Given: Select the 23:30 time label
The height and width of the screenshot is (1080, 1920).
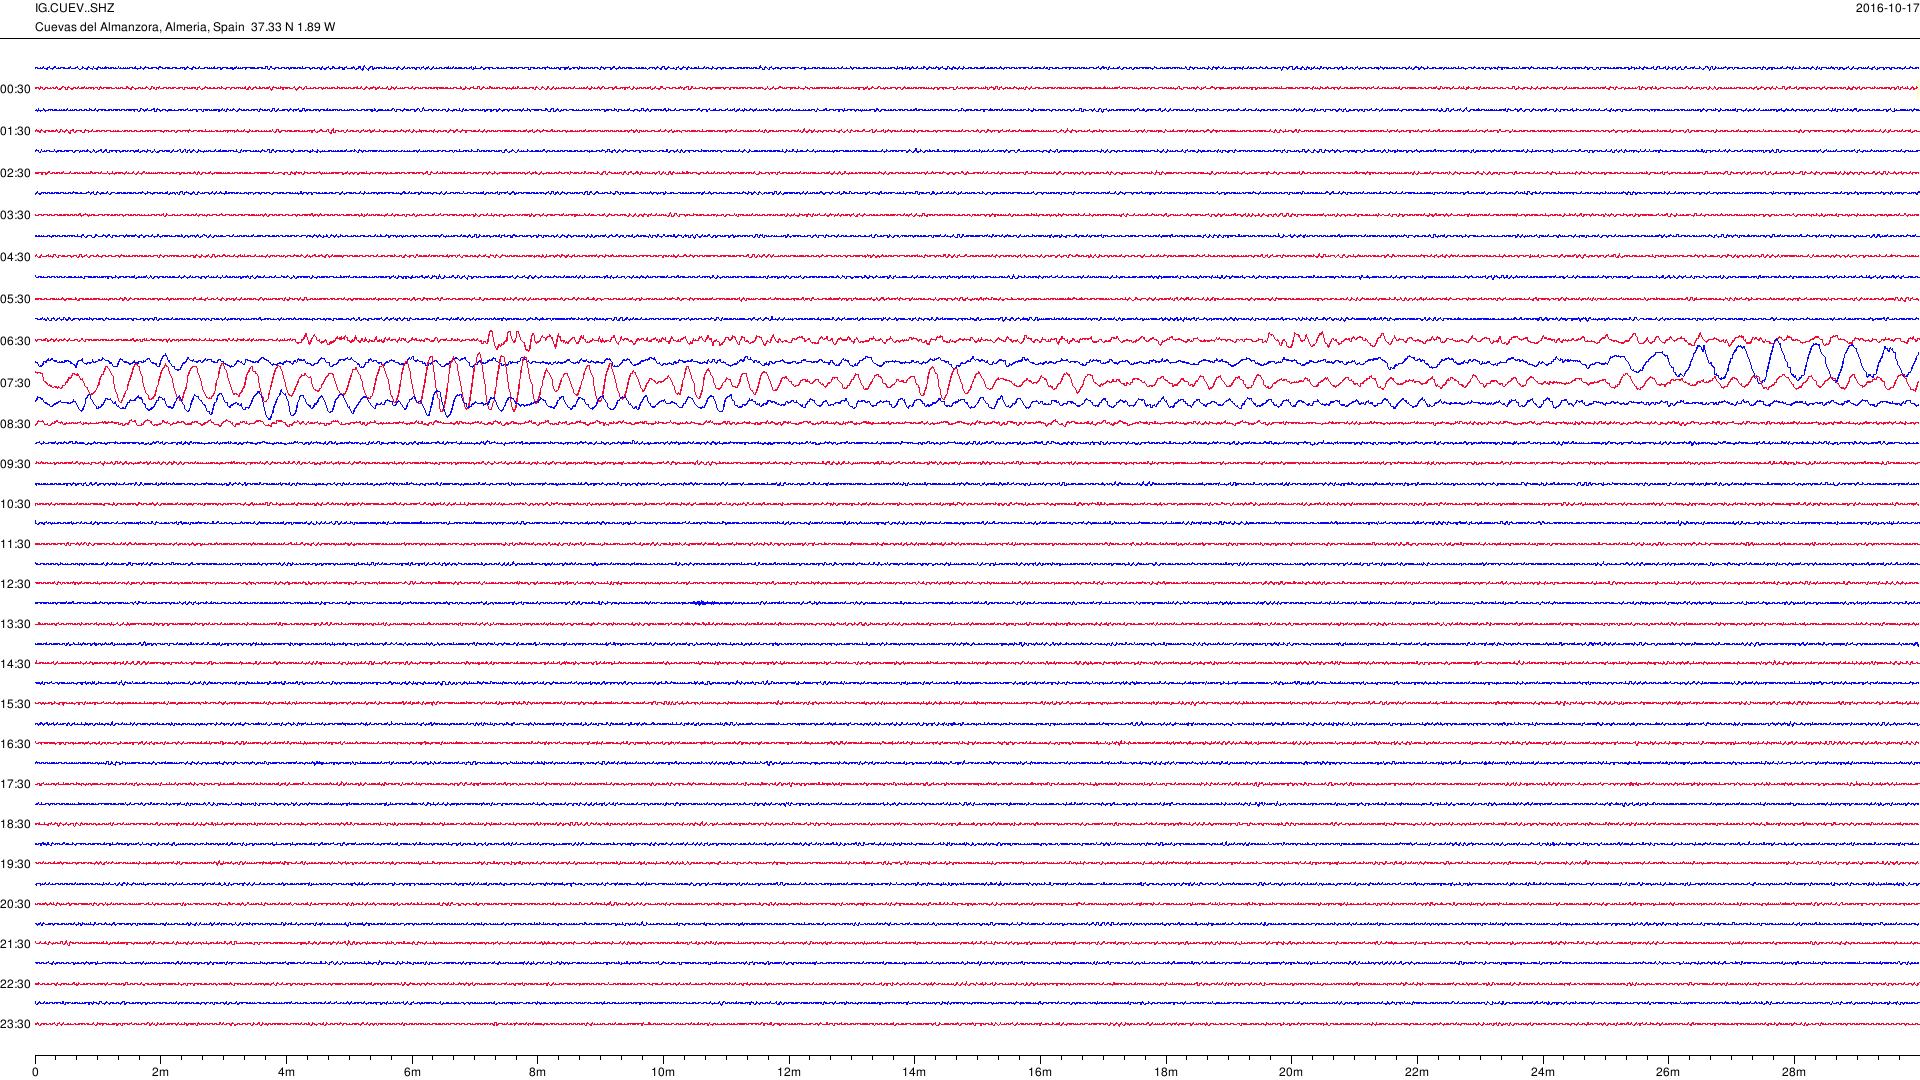Looking at the screenshot, I should (x=15, y=1024).
